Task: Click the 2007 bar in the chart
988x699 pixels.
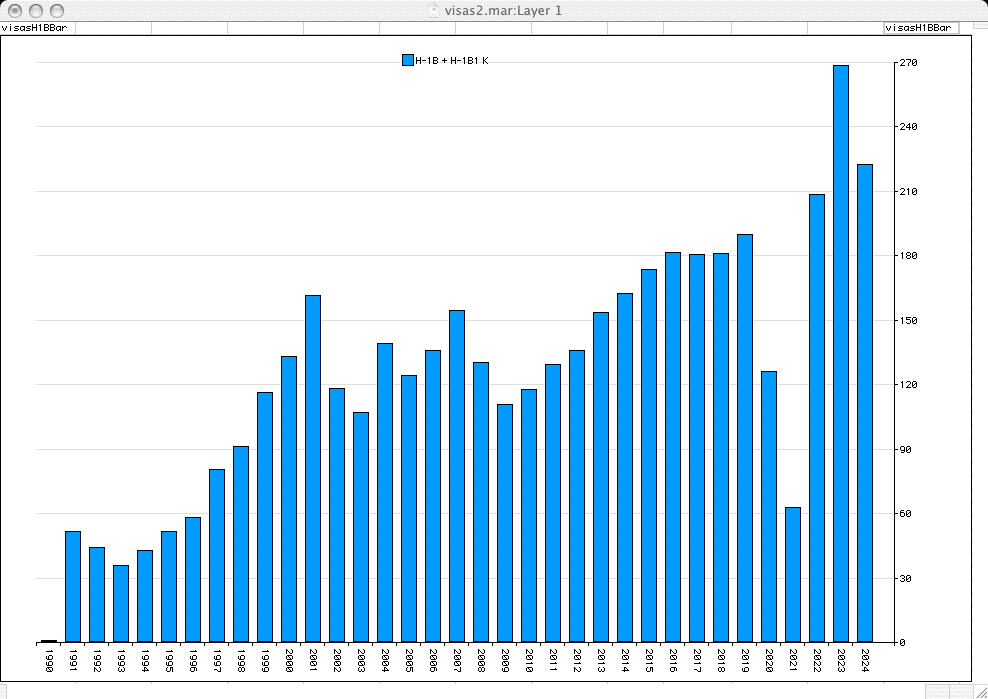Action: 457,476
